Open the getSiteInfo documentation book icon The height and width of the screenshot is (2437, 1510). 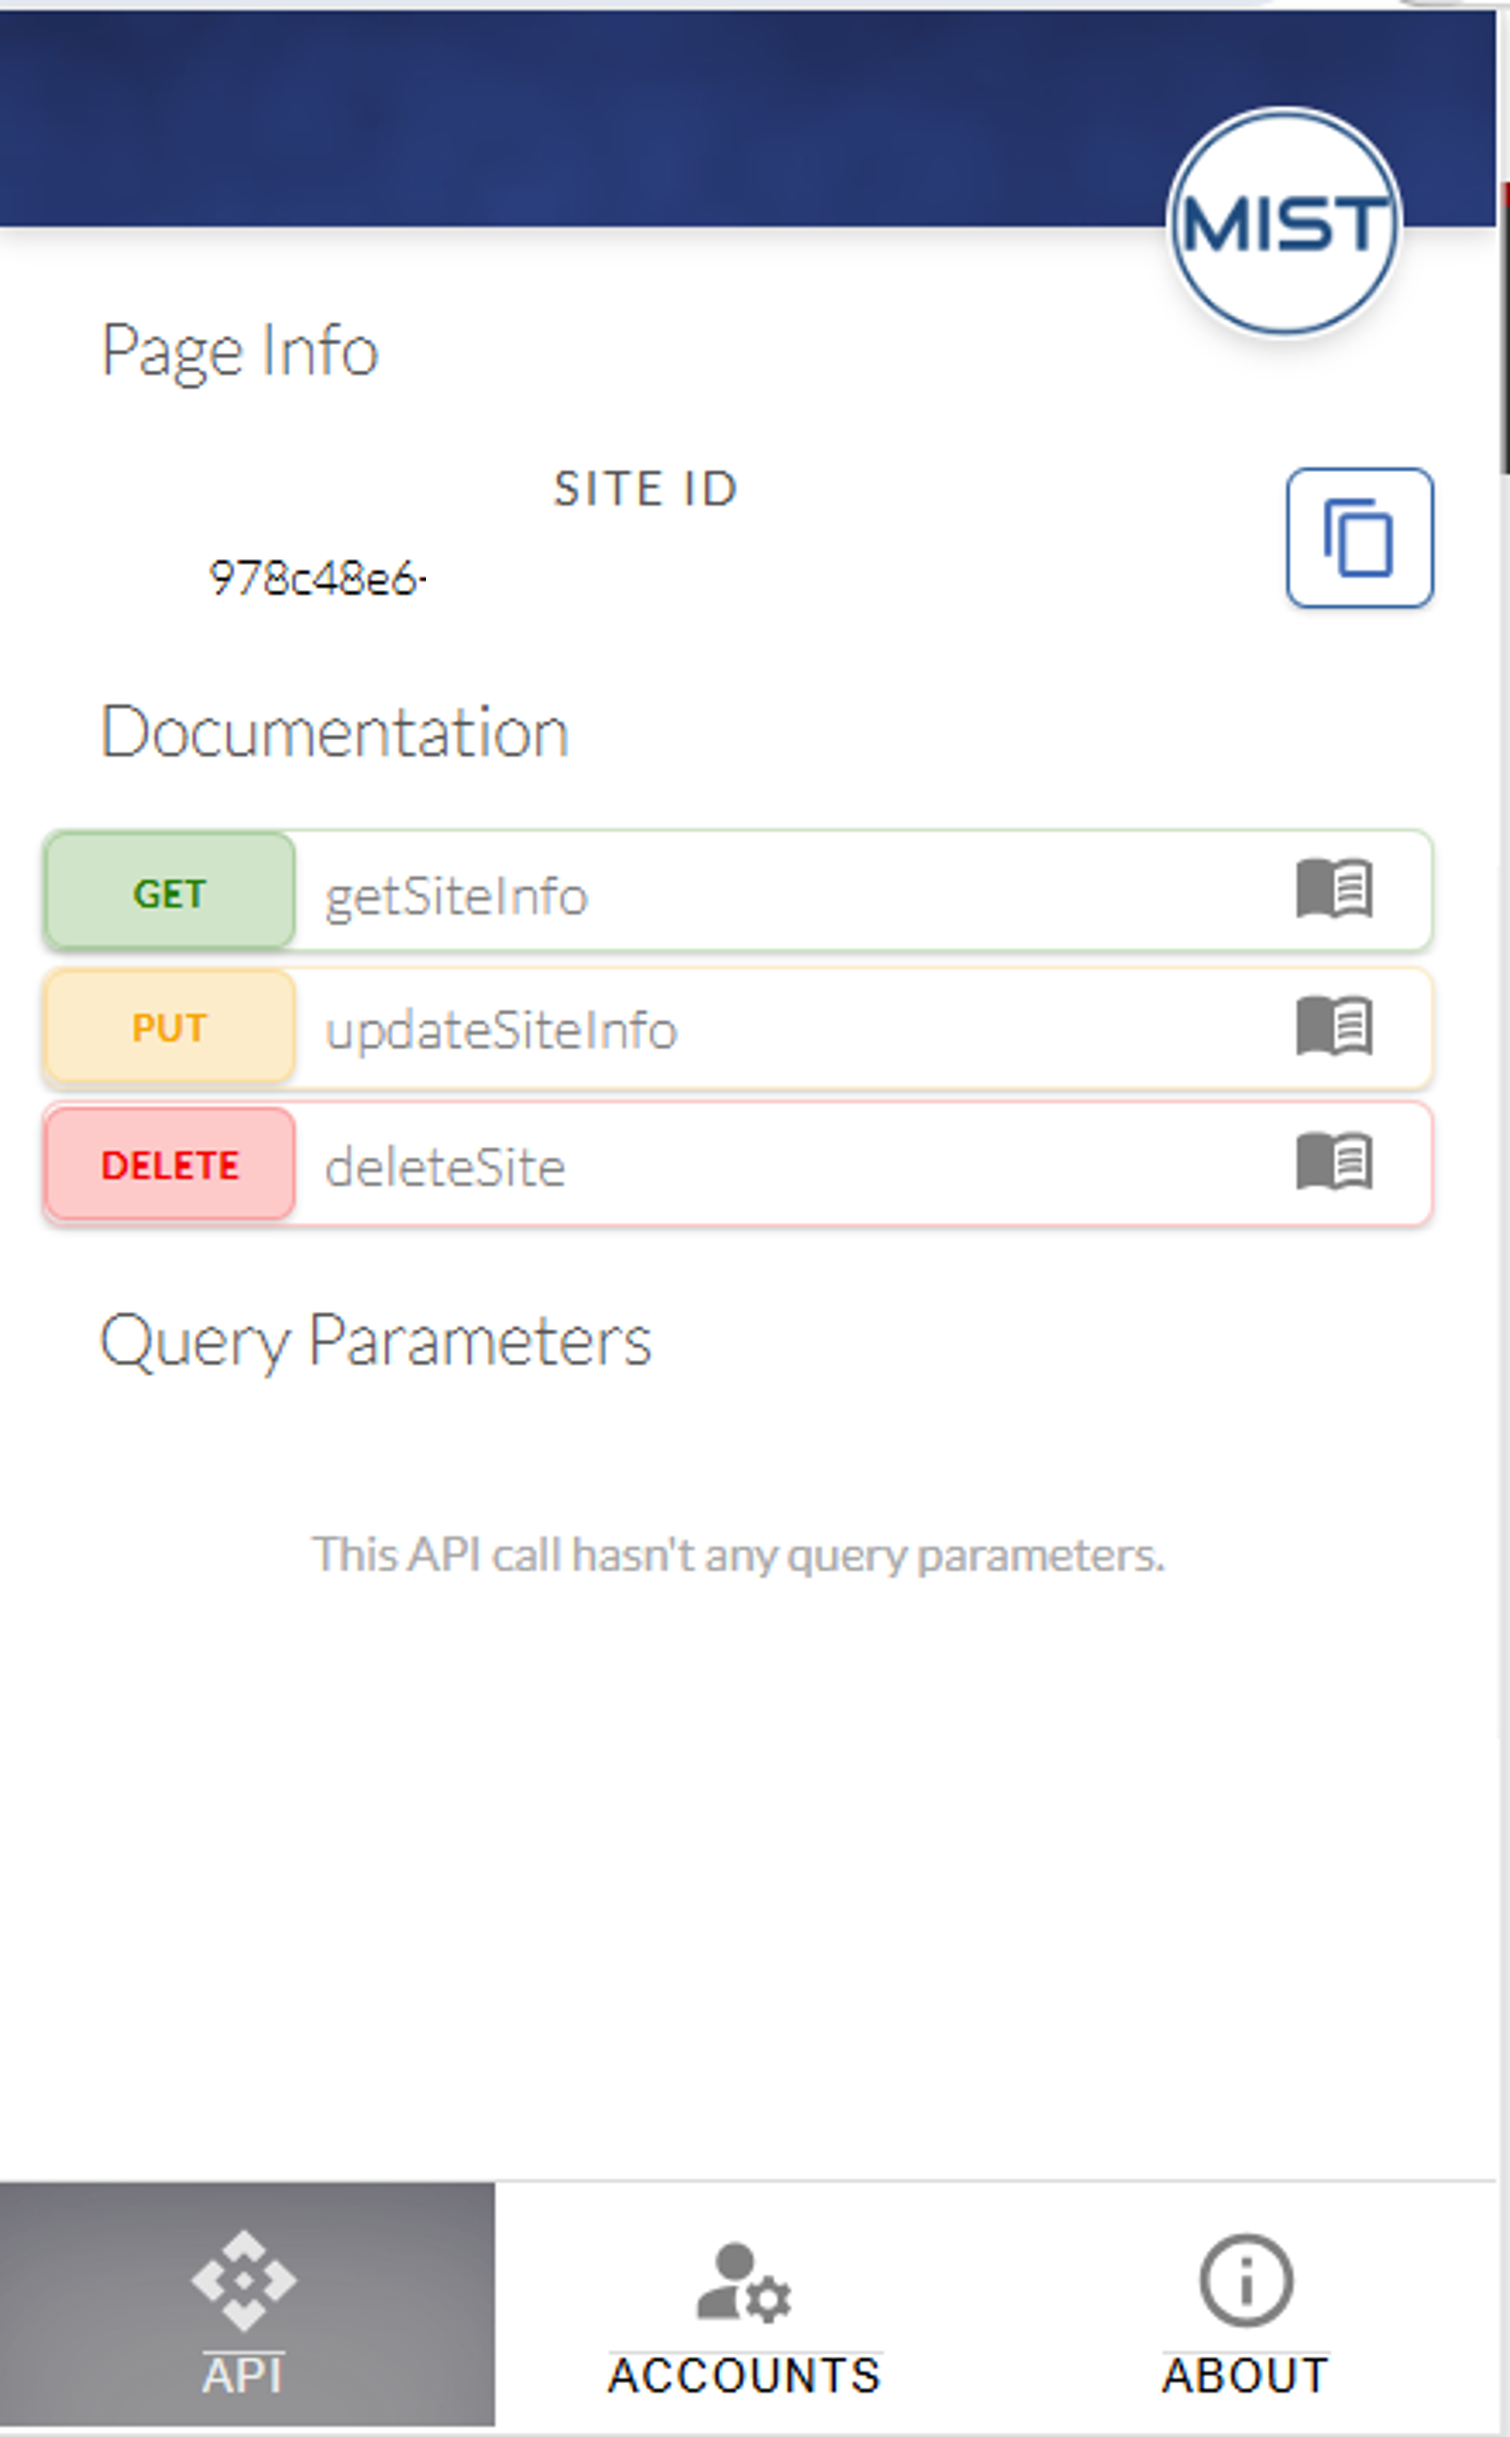[x=1334, y=888]
